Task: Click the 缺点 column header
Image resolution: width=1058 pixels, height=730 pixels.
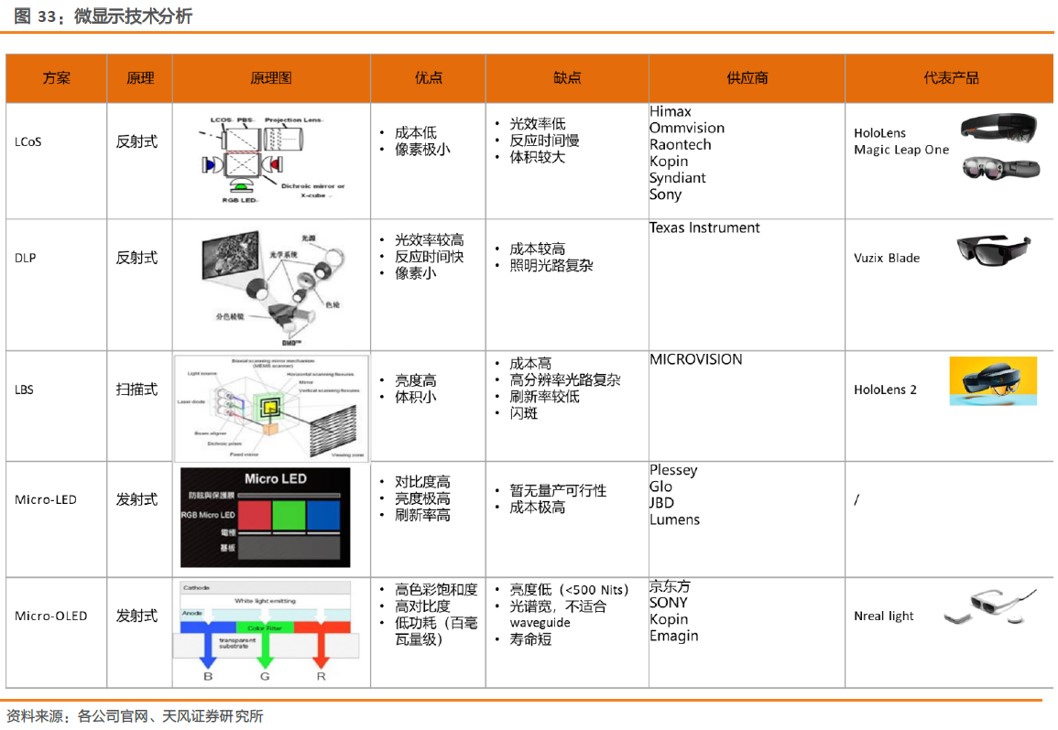Action: coord(567,78)
